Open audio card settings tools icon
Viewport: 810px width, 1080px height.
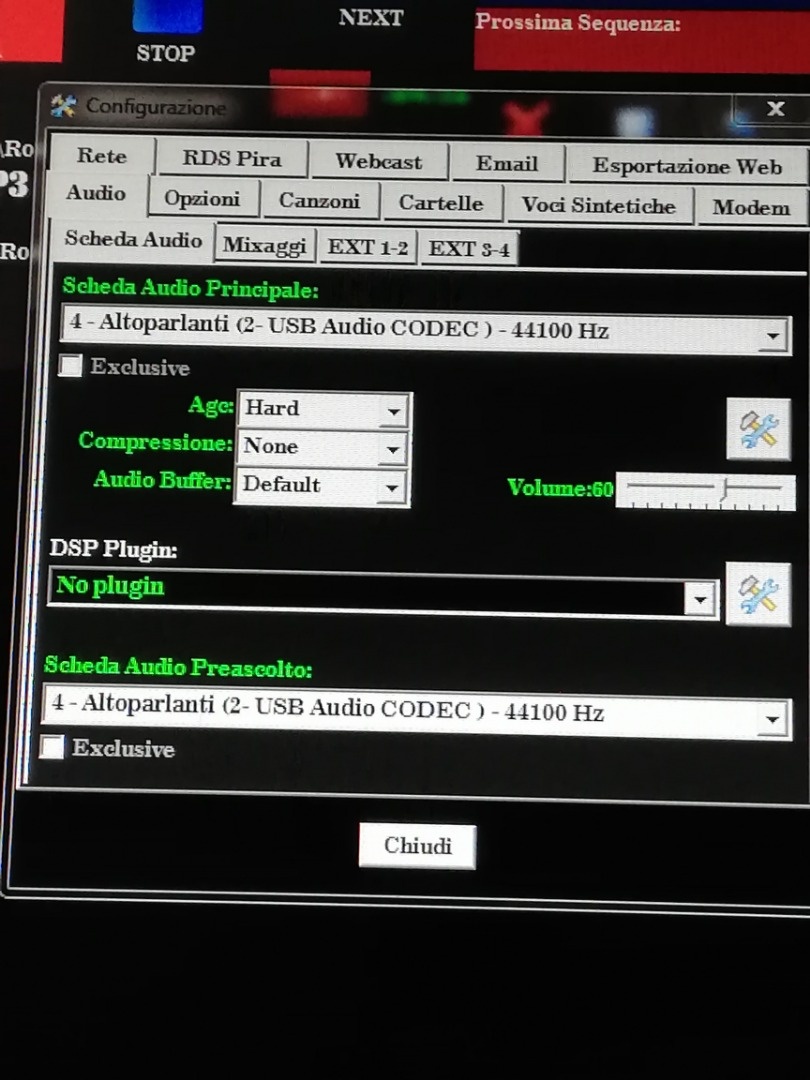pos(758,429)
